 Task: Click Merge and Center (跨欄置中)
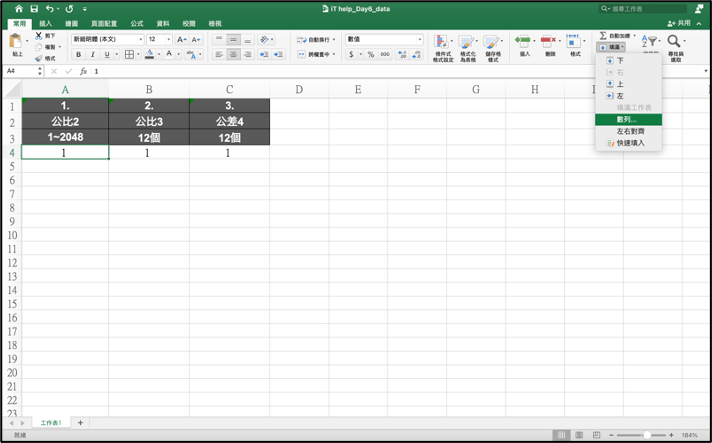click(x=314, y=54)
